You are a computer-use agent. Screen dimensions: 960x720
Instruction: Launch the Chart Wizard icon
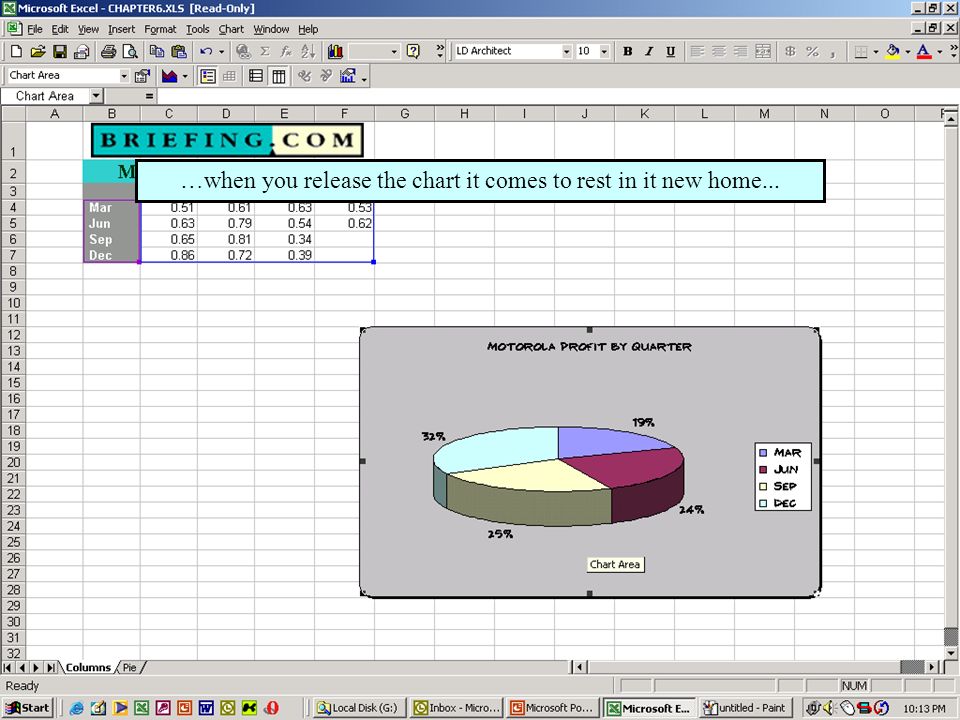point(335,51)
